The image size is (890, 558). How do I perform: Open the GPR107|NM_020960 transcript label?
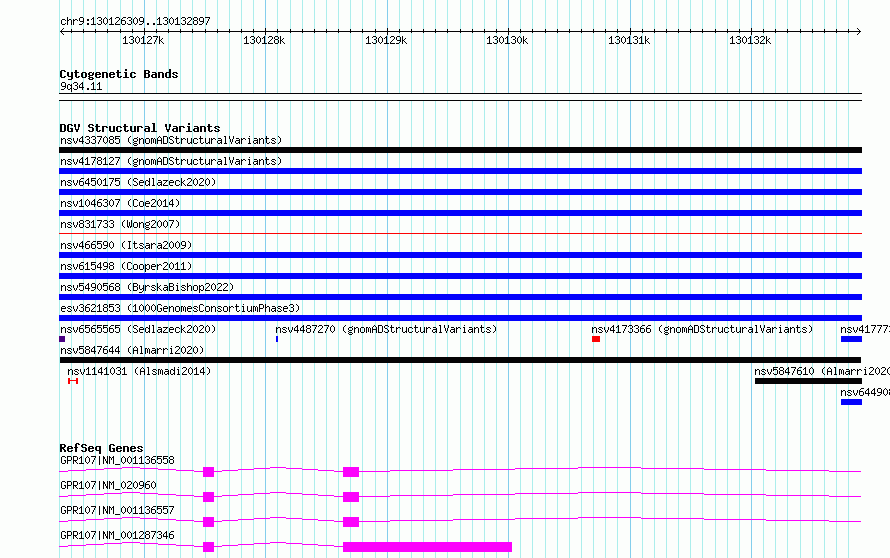click(x=108, y=485)
